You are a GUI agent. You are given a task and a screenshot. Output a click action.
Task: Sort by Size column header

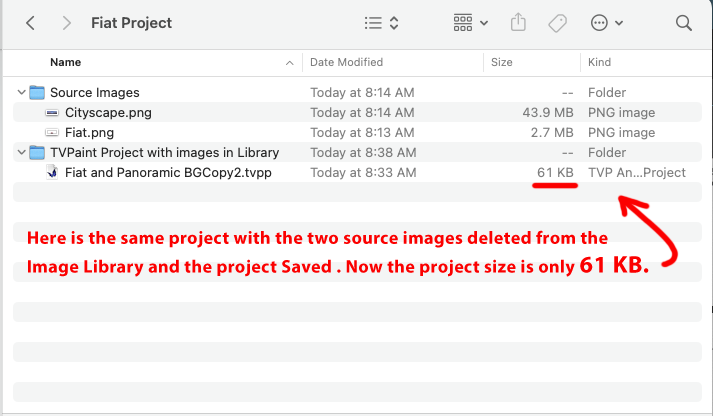click(x=502, y=62)
